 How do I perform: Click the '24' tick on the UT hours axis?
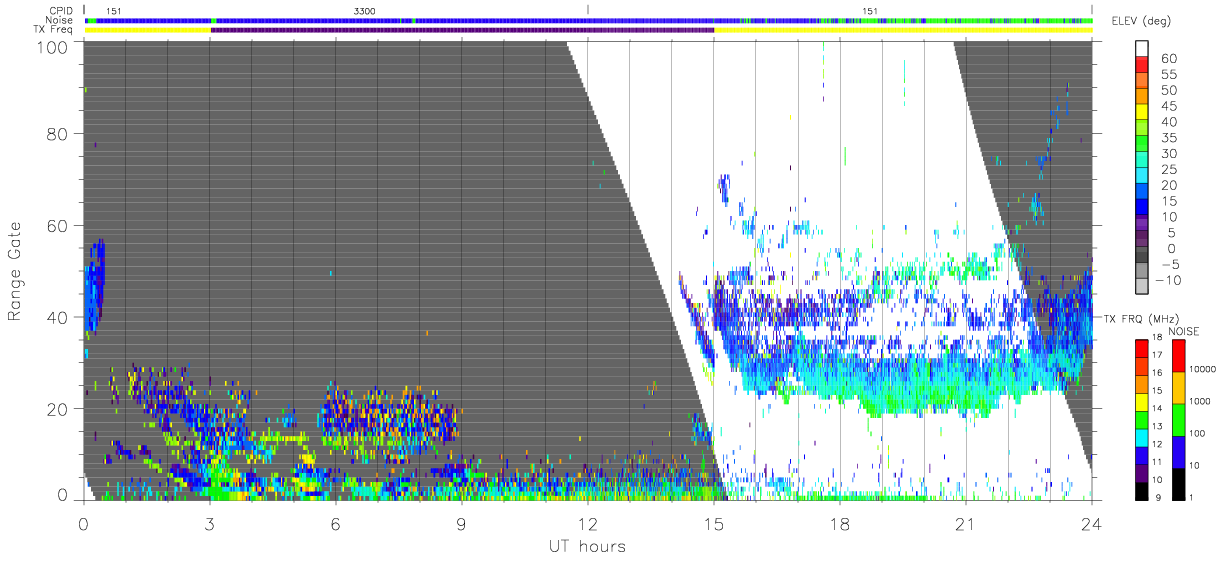(1091, 522)
